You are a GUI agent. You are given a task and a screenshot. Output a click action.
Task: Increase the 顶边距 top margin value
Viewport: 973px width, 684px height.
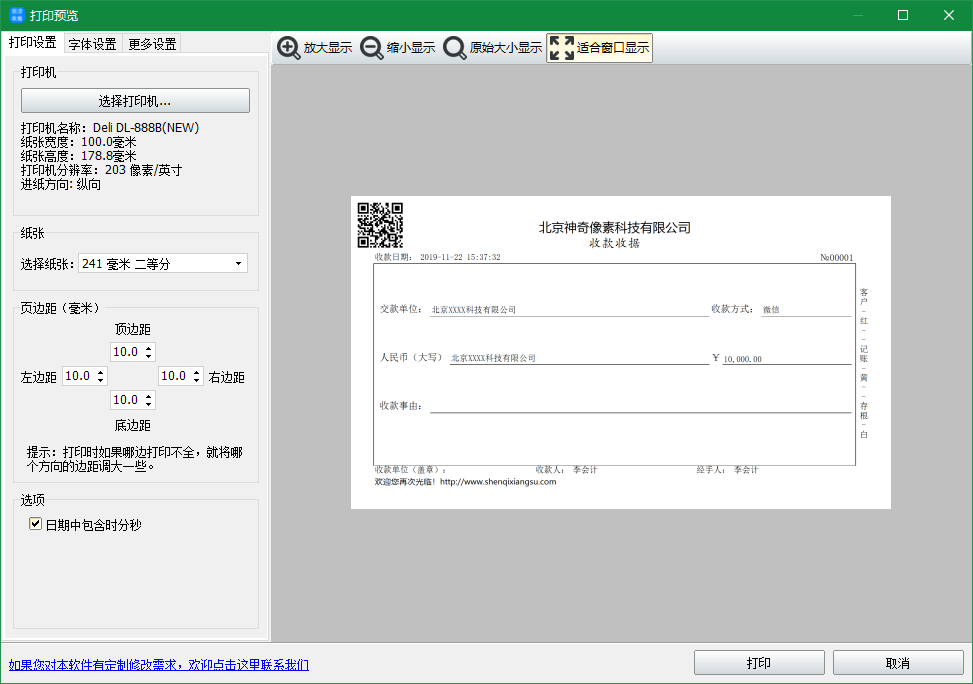149,348
